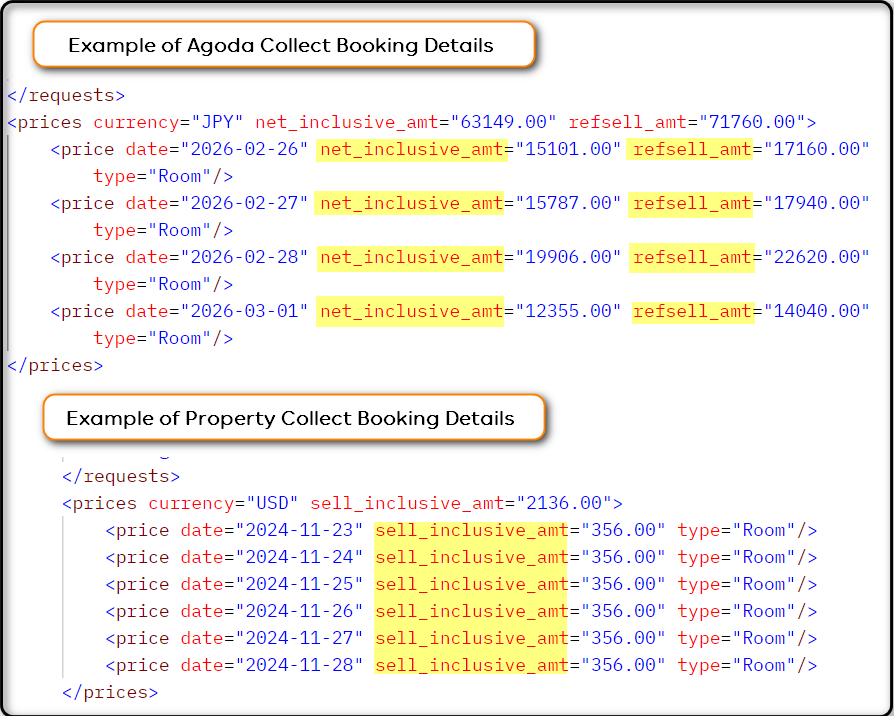Click type="Room" below the 2026-03-01 price
894x716 pixels.
pos(164,339)
